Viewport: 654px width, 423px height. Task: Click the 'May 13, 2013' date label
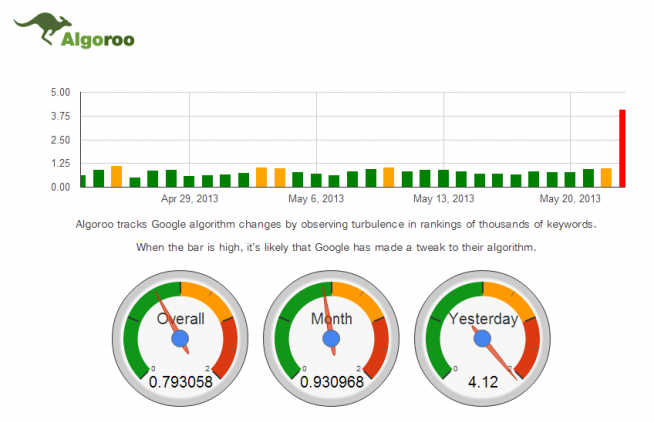444,199
